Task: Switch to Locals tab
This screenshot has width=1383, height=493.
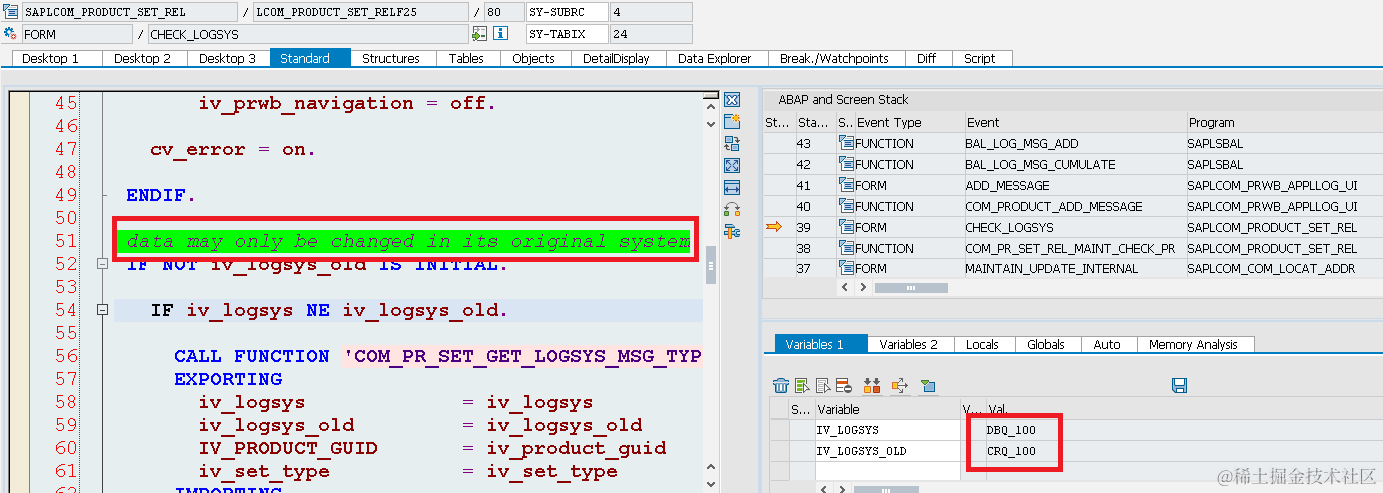Action: coord(982,344)
